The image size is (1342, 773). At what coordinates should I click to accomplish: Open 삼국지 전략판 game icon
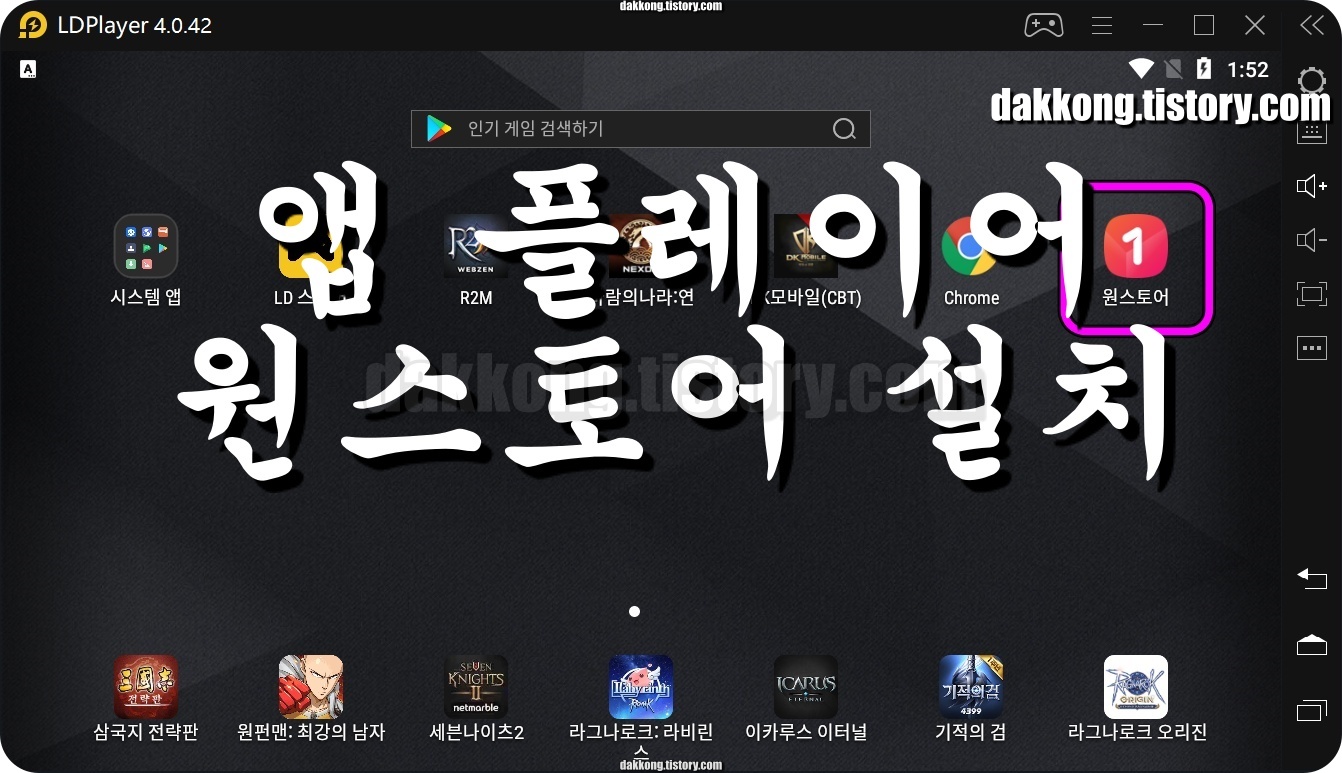pyautogui.click(x=146, y=687)
